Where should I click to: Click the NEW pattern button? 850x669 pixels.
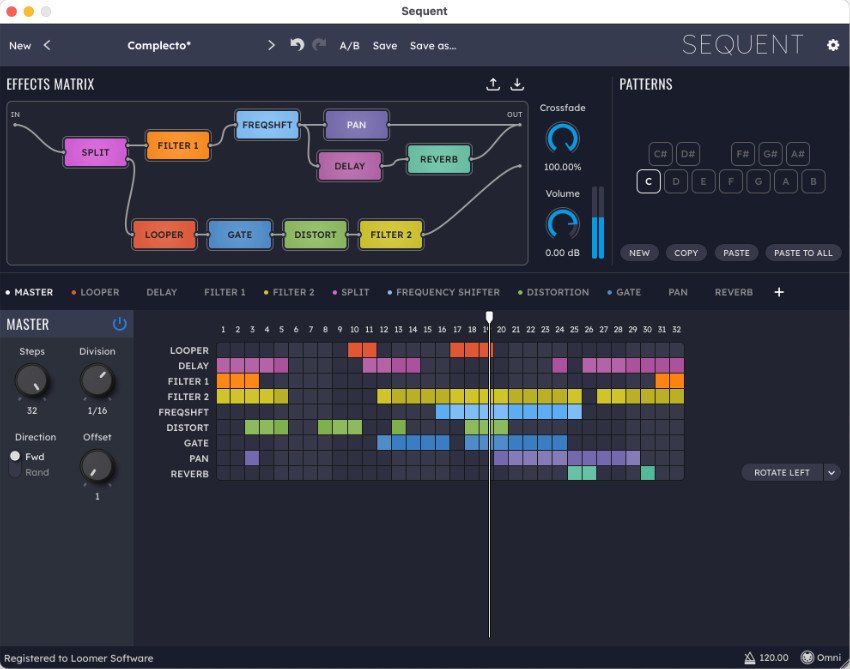click(x=639, y=253)
